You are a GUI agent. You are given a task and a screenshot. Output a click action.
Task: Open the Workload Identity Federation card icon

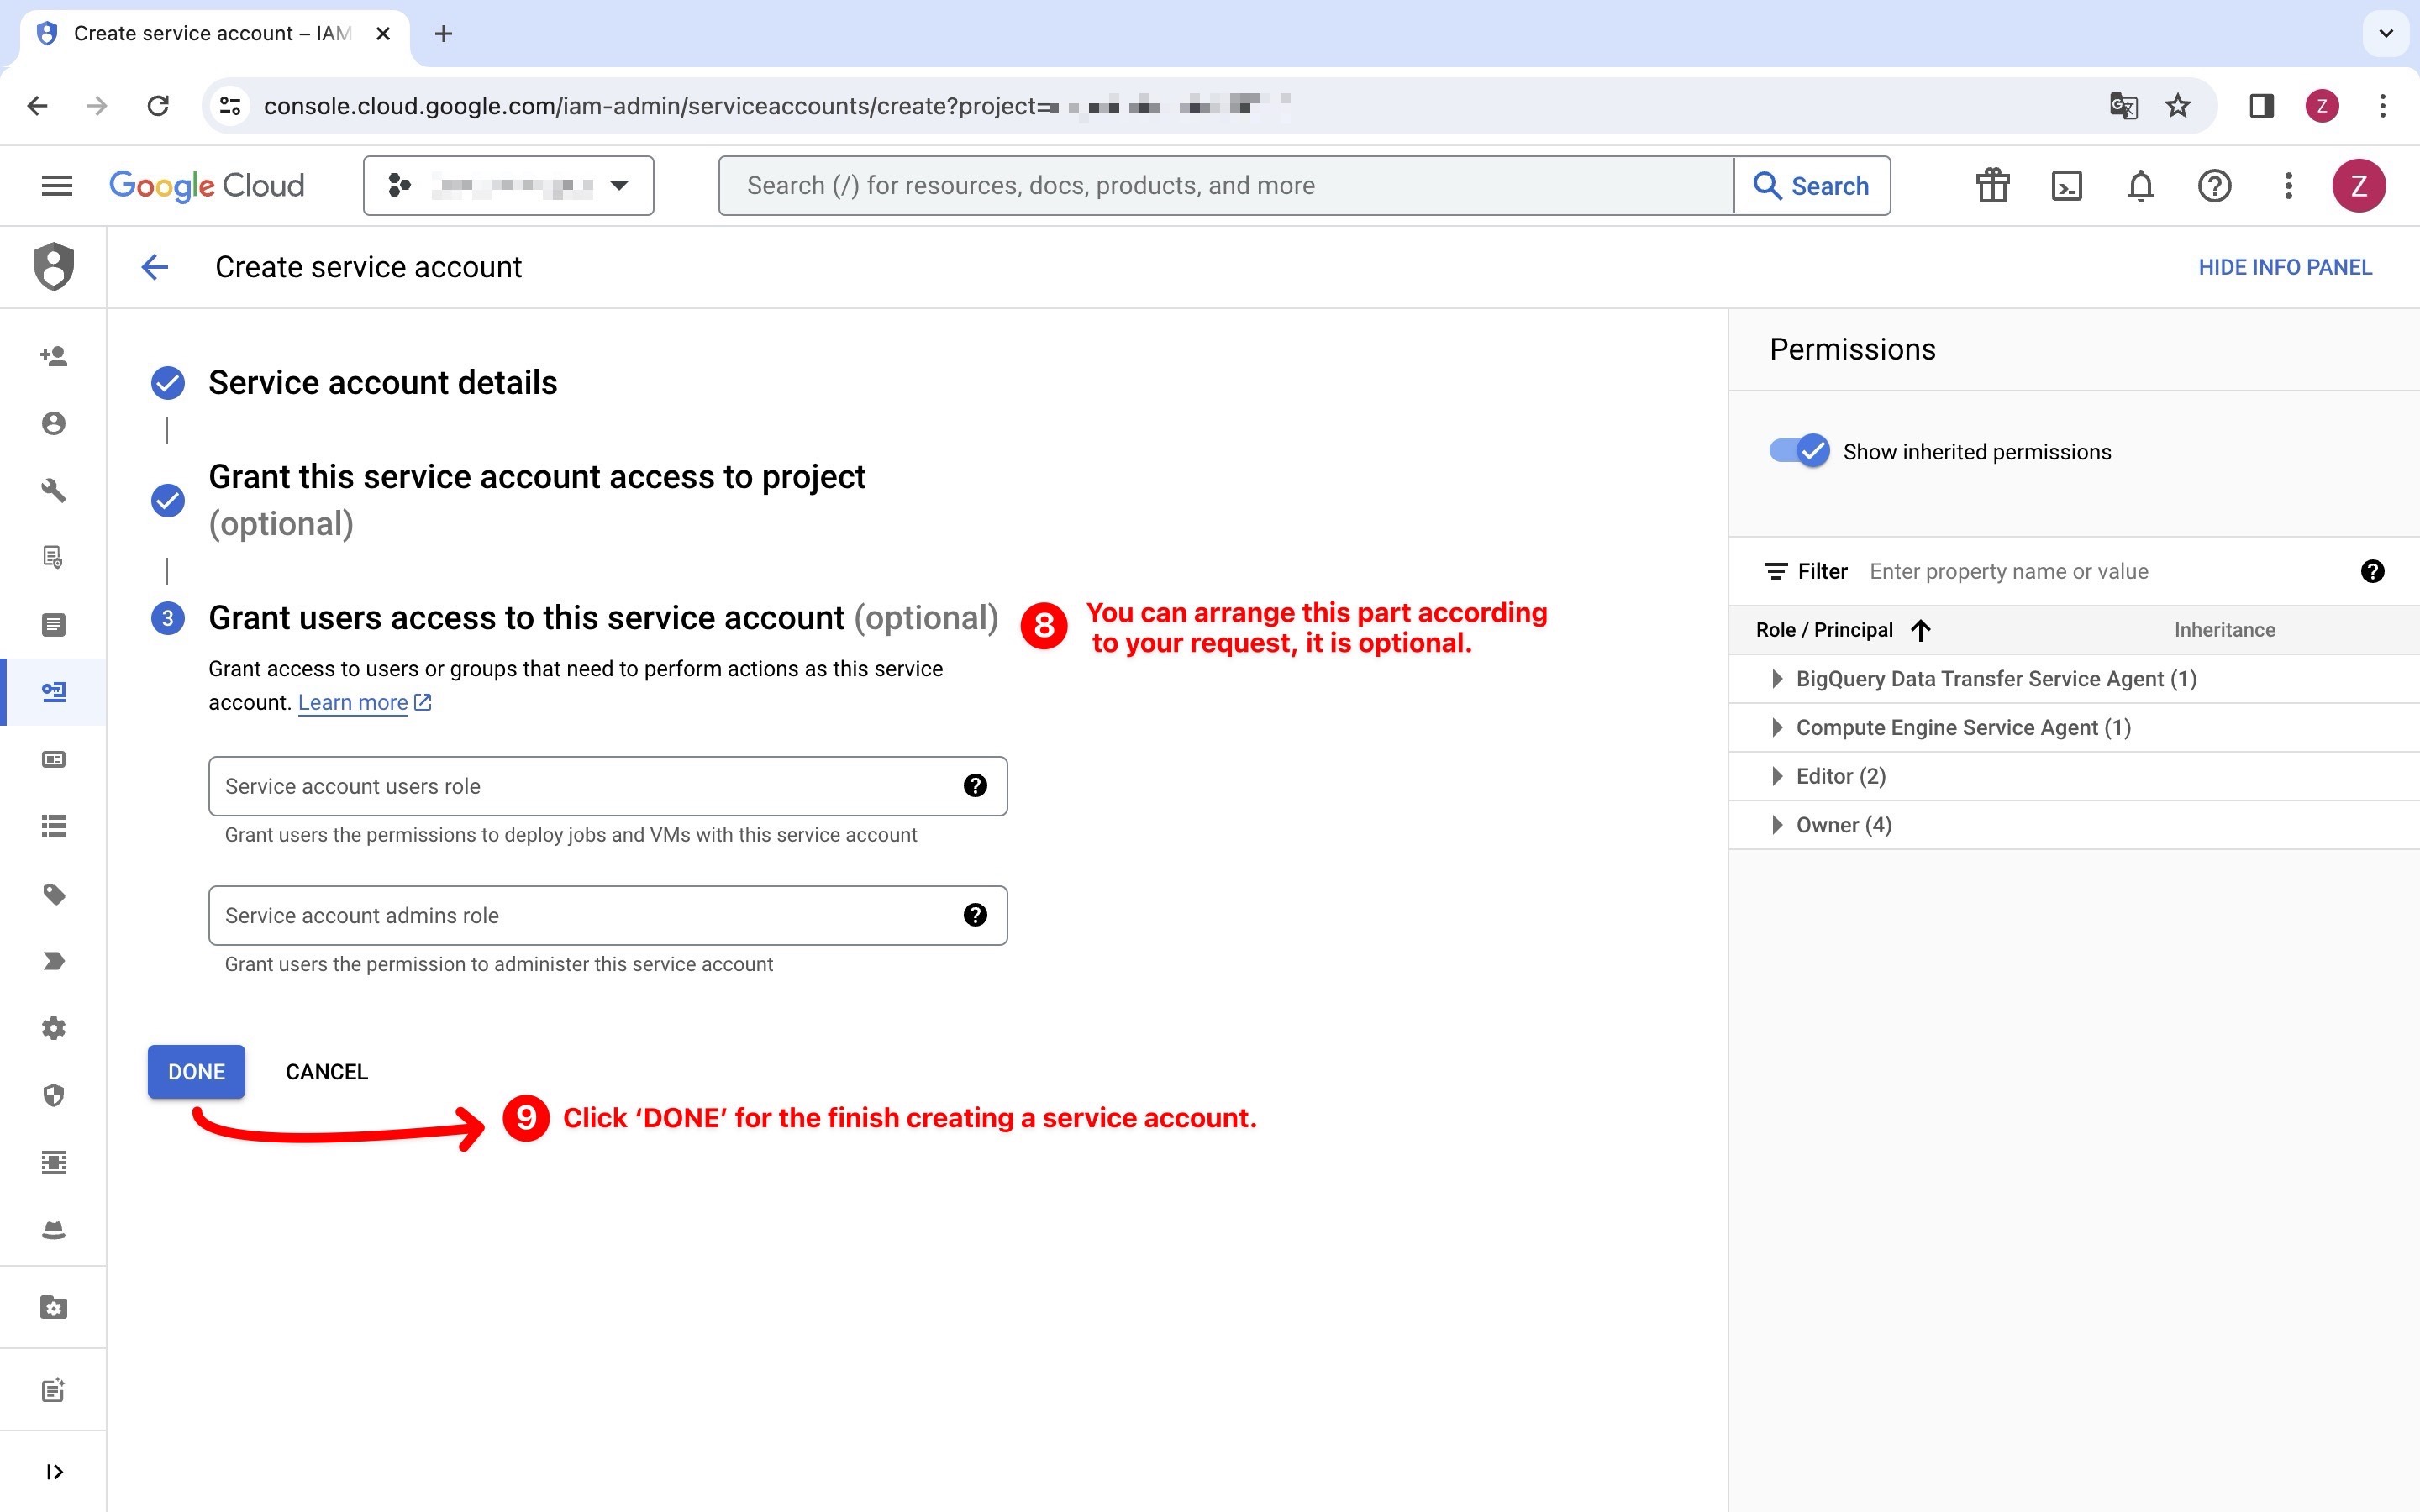click(x=53, y=760)
